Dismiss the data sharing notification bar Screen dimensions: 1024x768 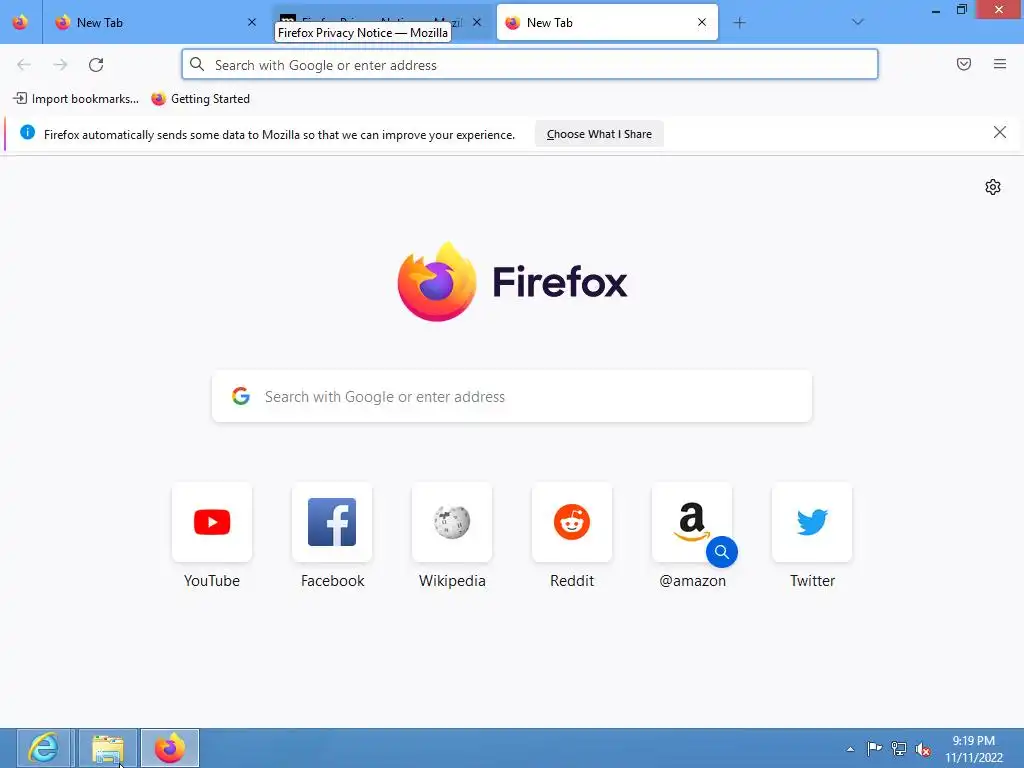pos(1000,133)
